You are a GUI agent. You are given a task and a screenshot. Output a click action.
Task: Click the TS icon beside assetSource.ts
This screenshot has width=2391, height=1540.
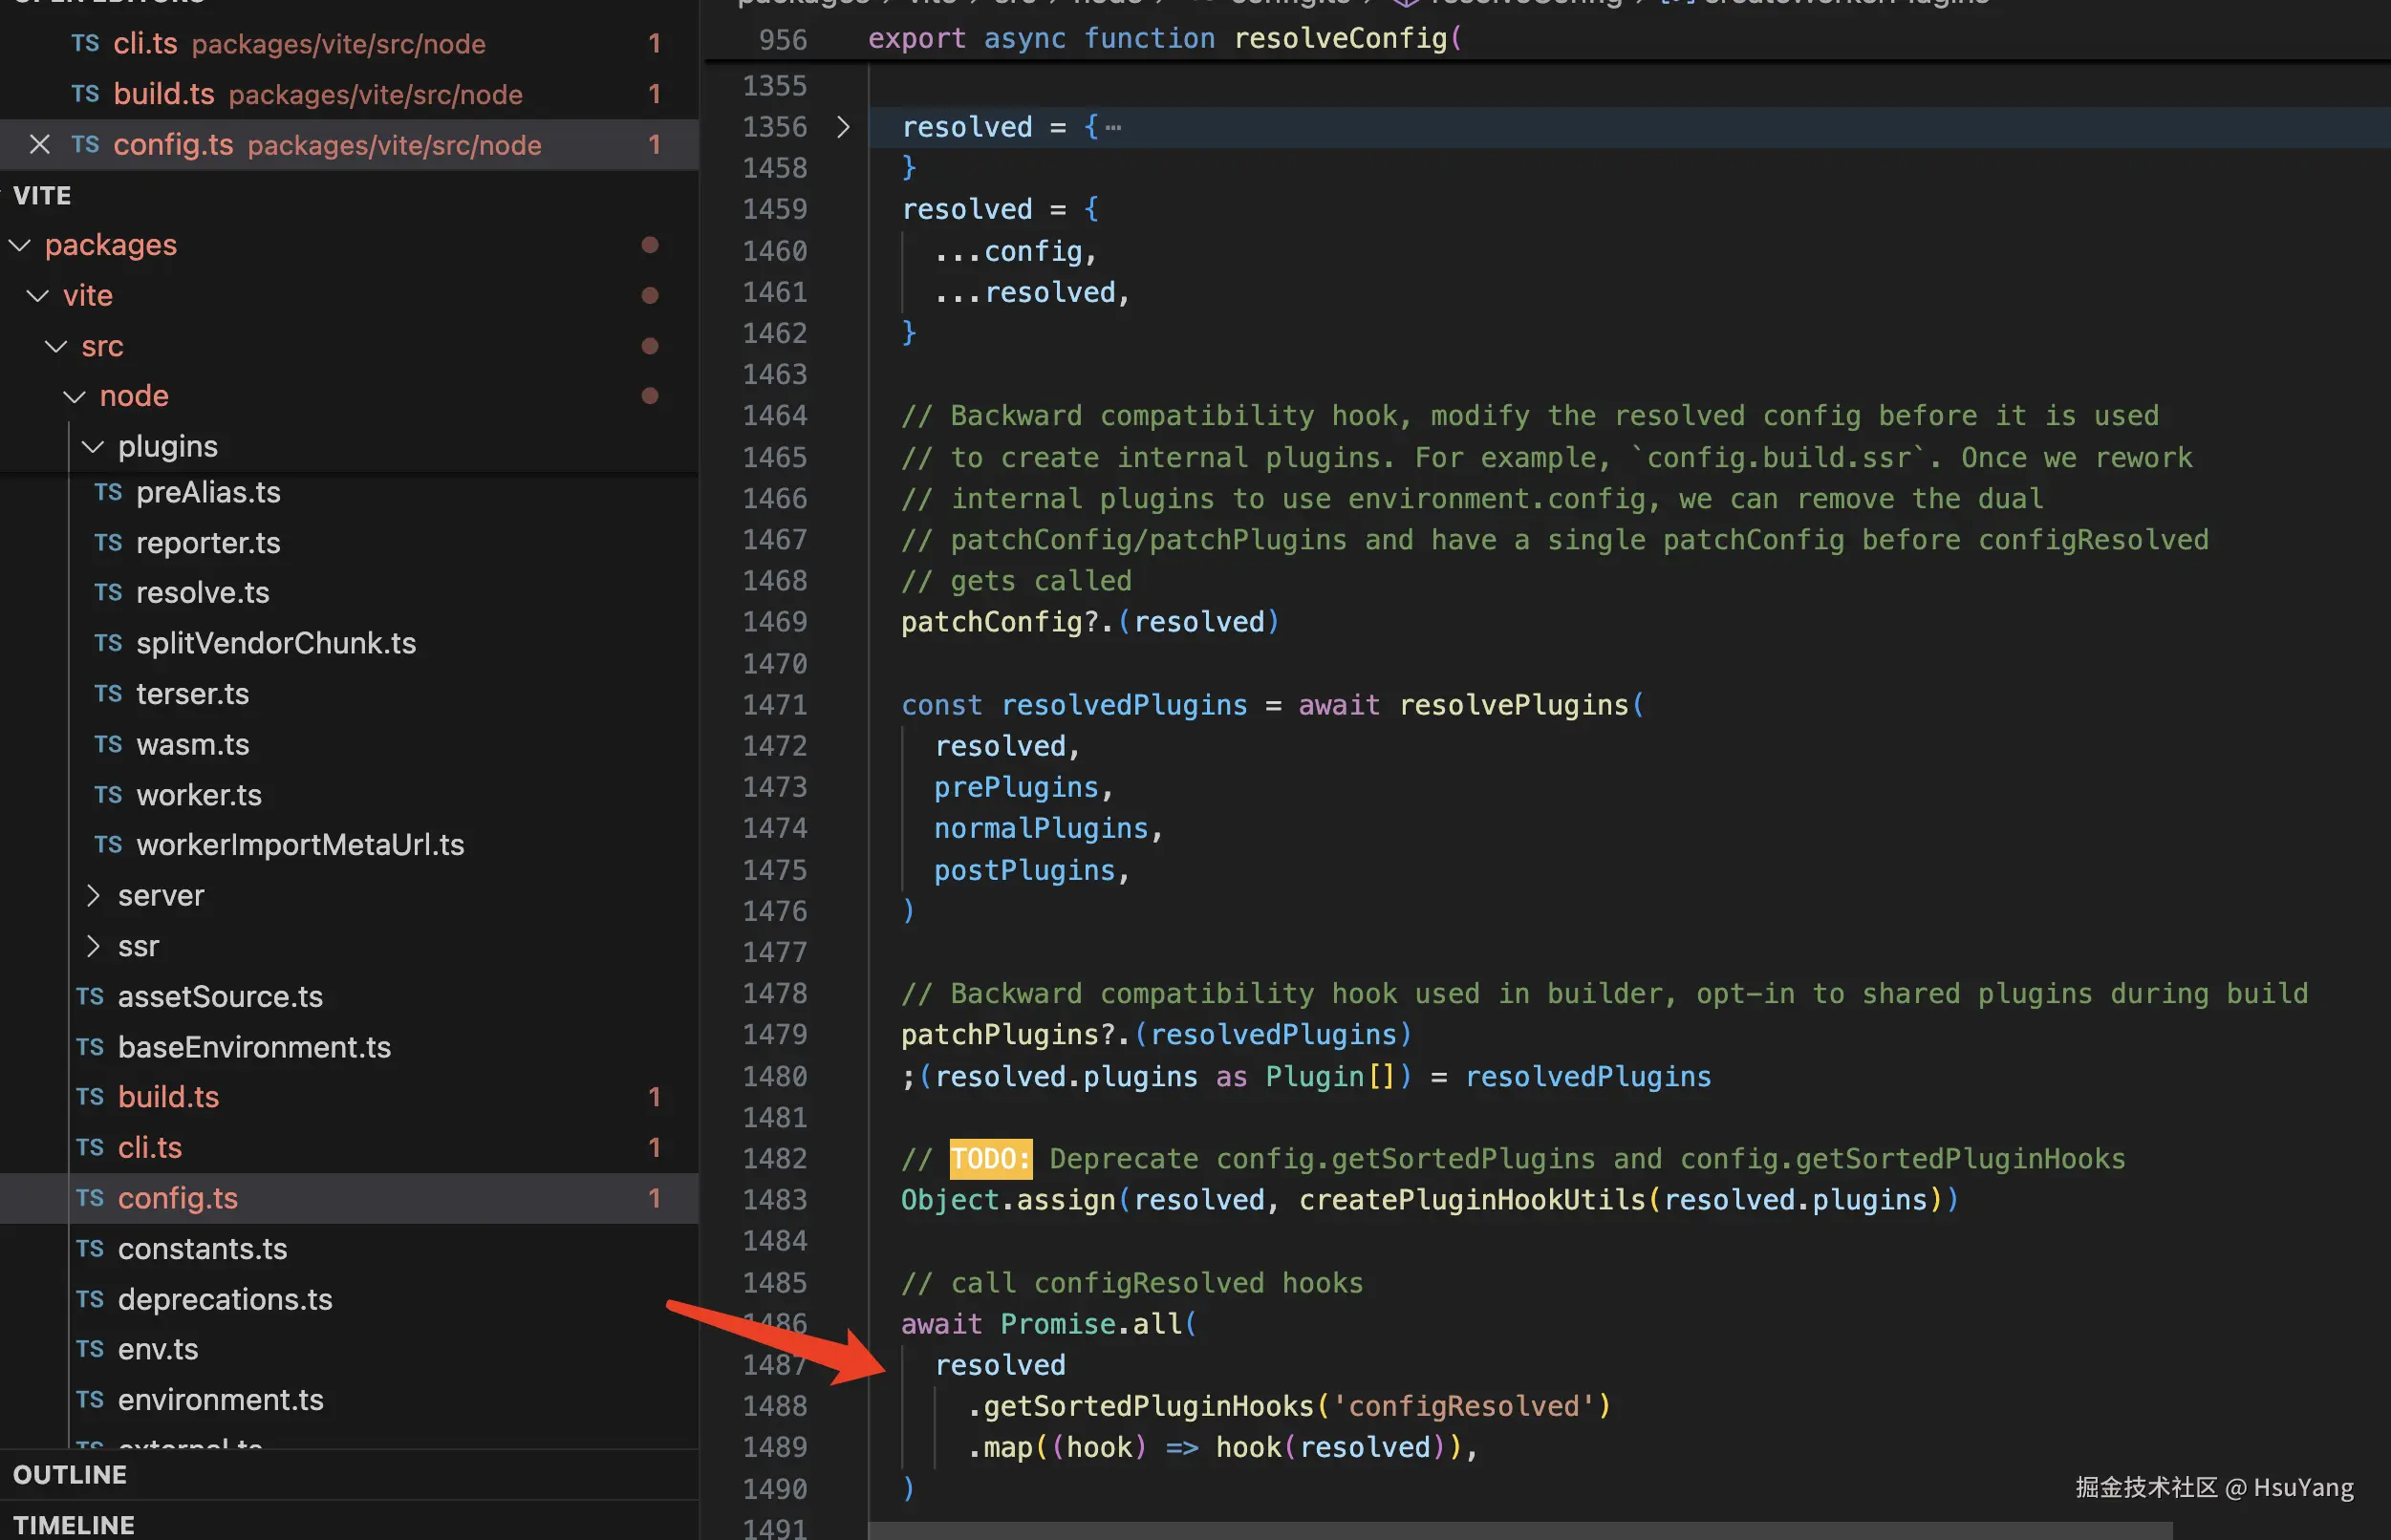coord(90,996)
